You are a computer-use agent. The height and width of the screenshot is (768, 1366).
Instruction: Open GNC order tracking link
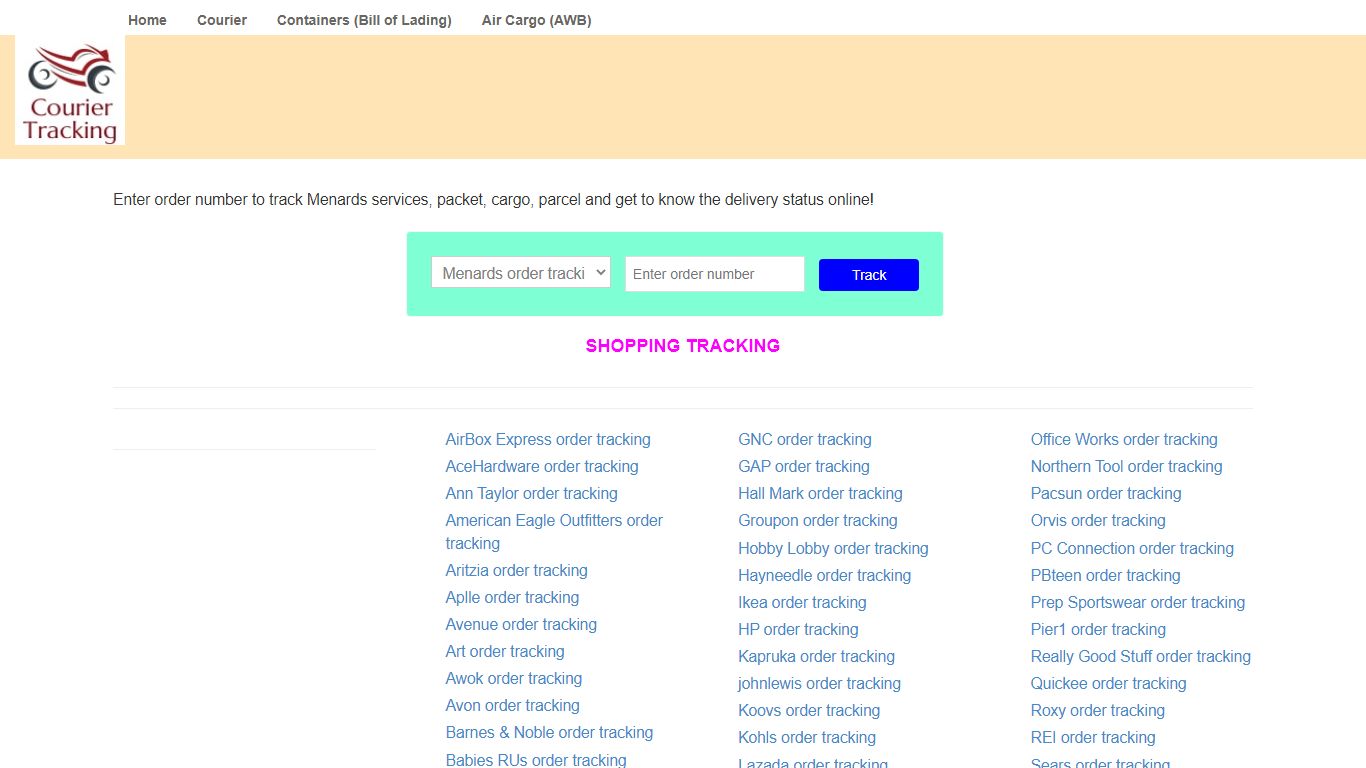click(805, 439)
